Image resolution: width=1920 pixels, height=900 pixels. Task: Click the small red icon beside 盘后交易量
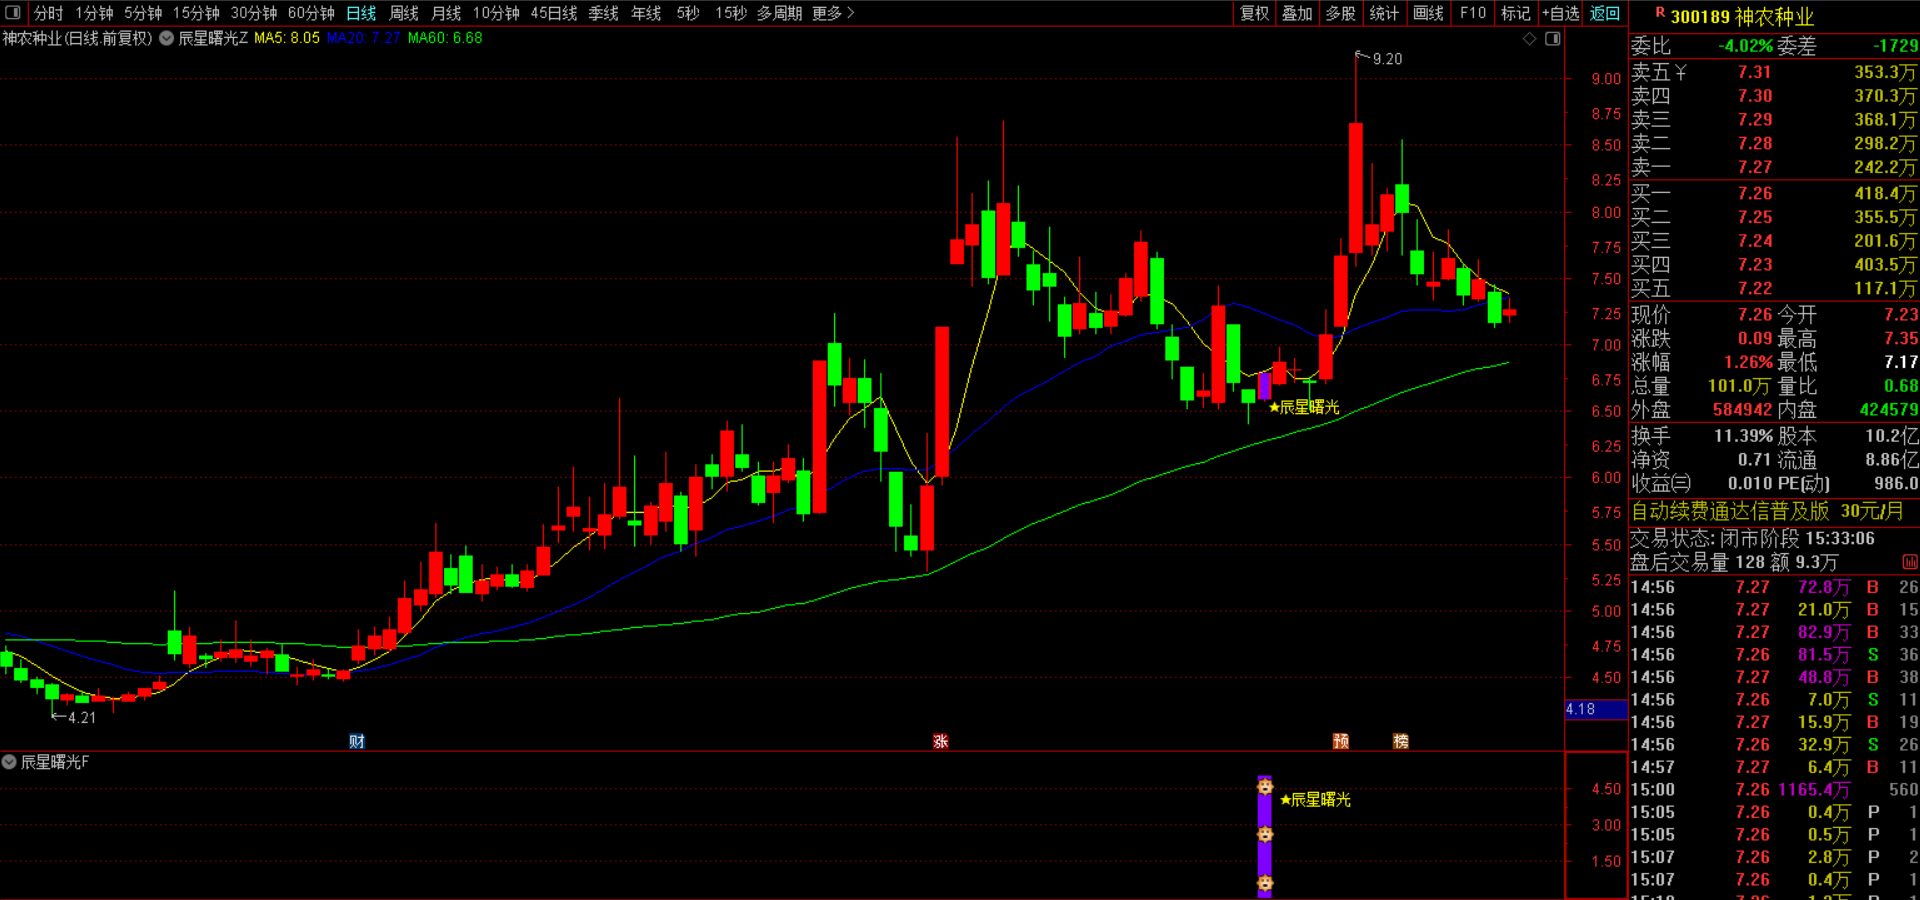click(x=1909, y=563)
